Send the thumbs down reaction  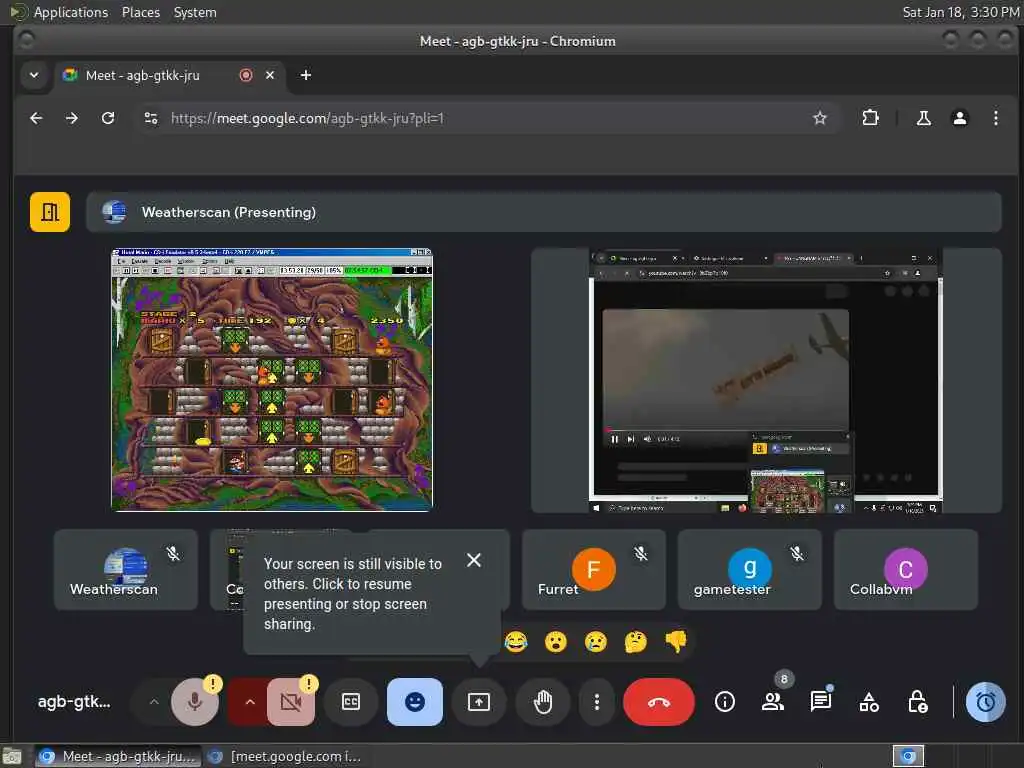[x=676, y=642]
